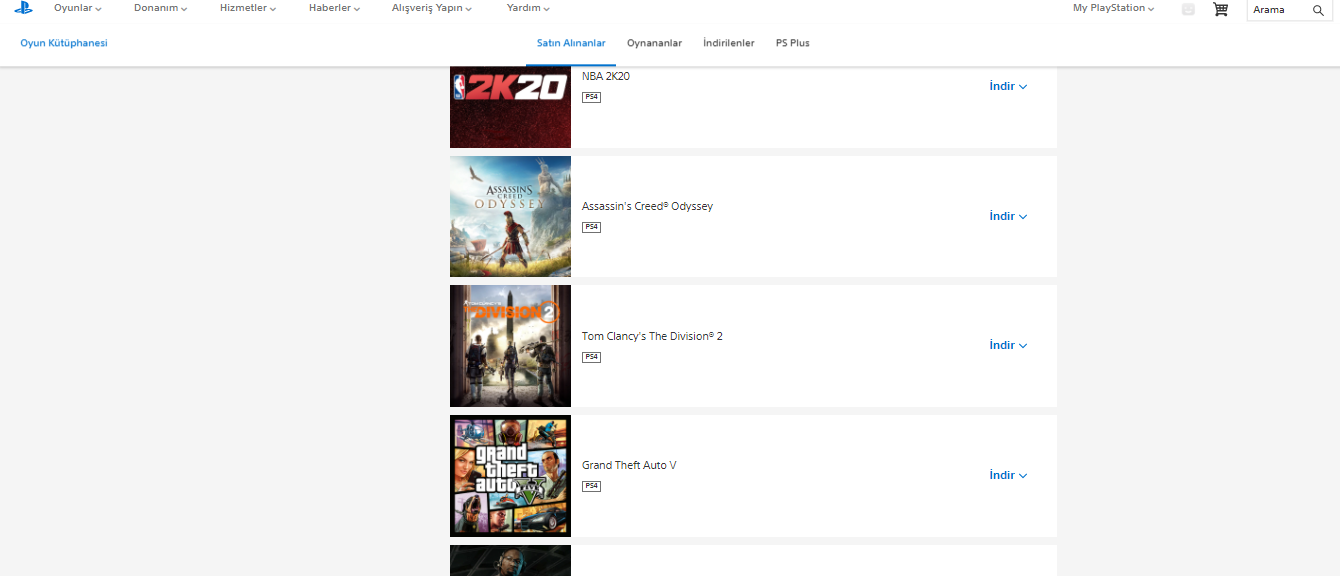Expand the My PlayStation menu
Image resolution: width=1340 pixels, height=576 pixels.
click(x=1113, y=8)
